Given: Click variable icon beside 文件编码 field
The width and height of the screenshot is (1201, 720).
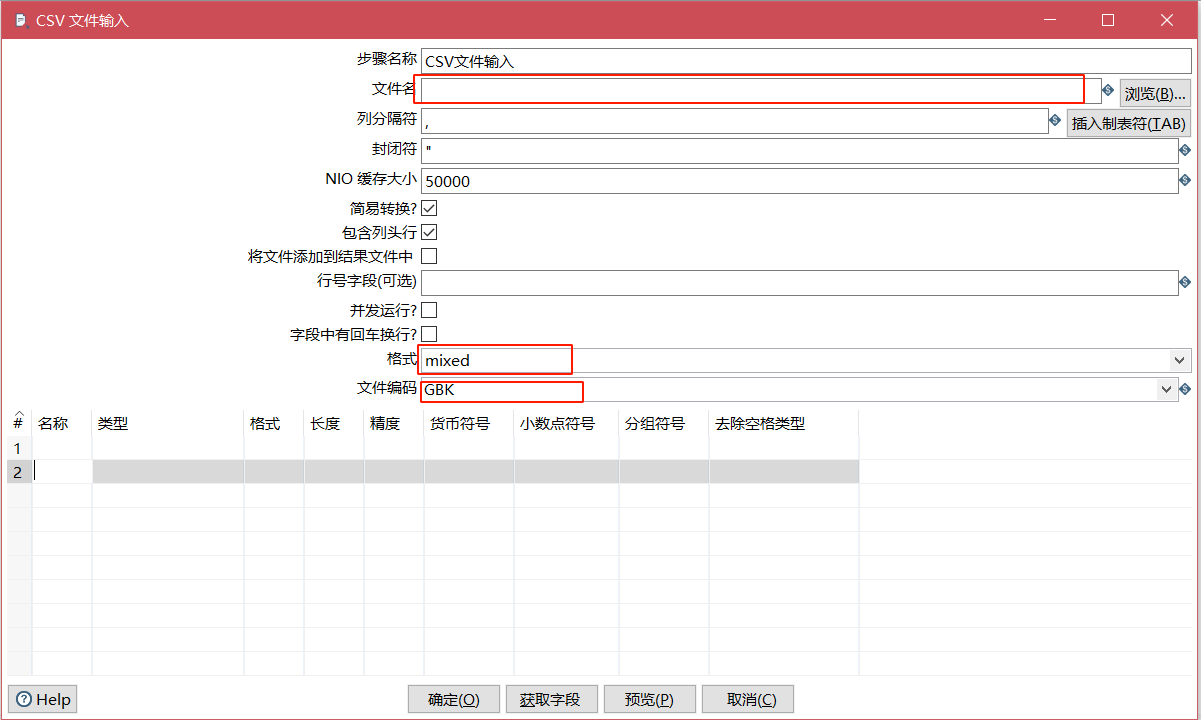Looking at the screenshot, I should click(1185, 389).
